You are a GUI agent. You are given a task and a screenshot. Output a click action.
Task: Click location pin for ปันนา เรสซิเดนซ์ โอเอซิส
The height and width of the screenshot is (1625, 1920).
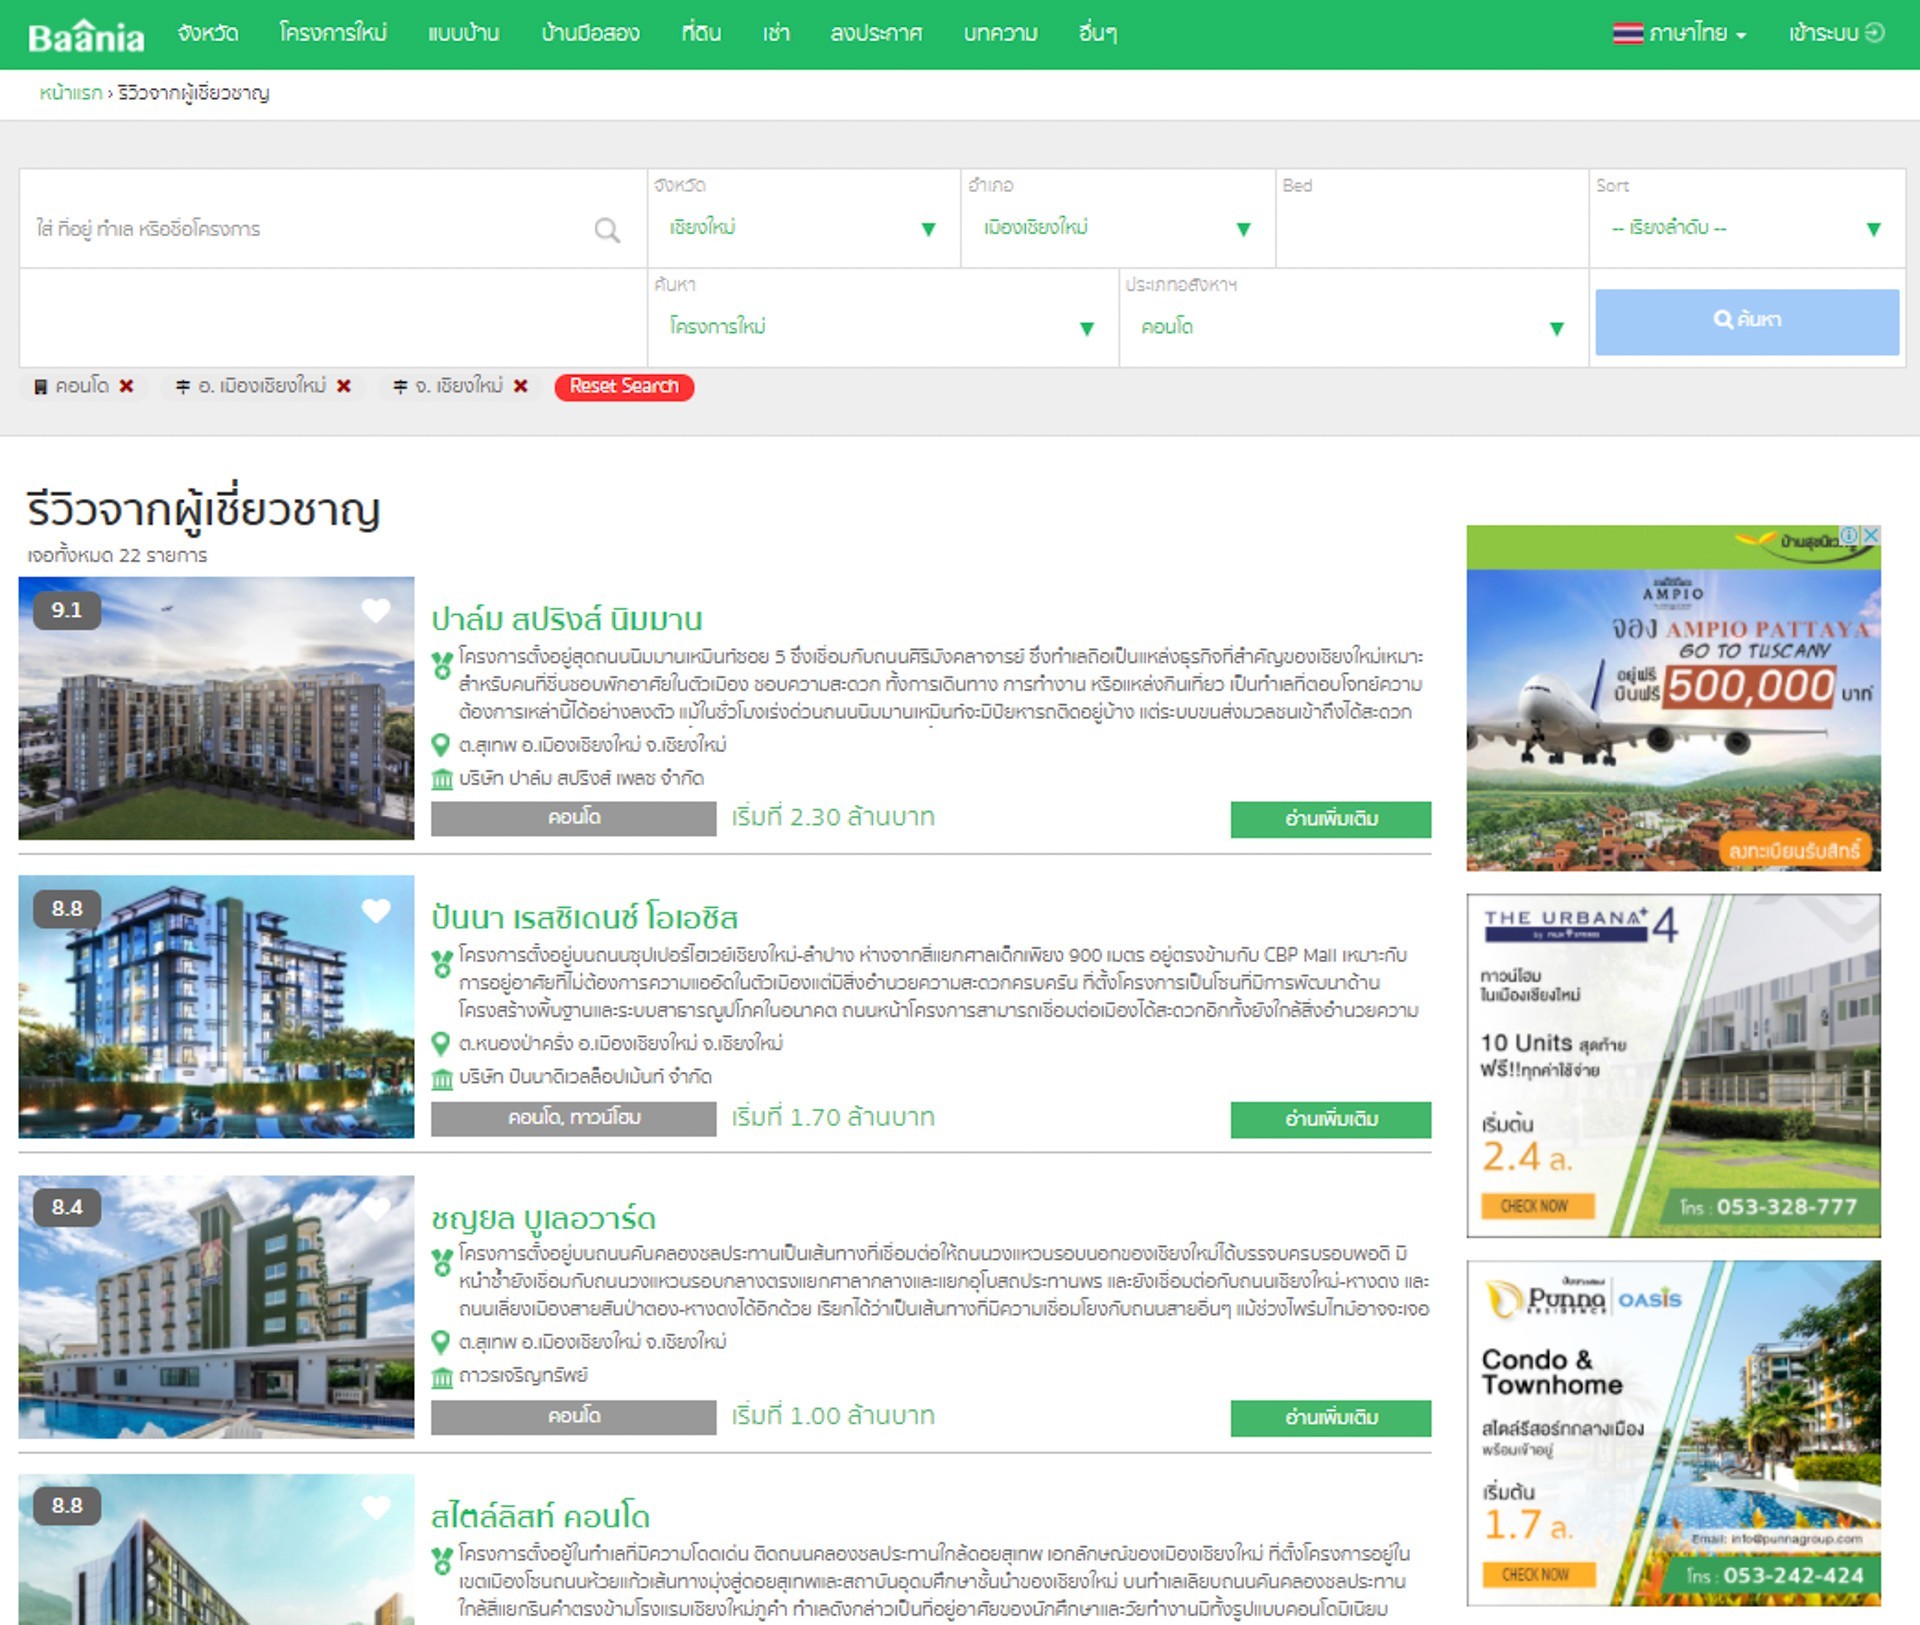pos(440,1044)
